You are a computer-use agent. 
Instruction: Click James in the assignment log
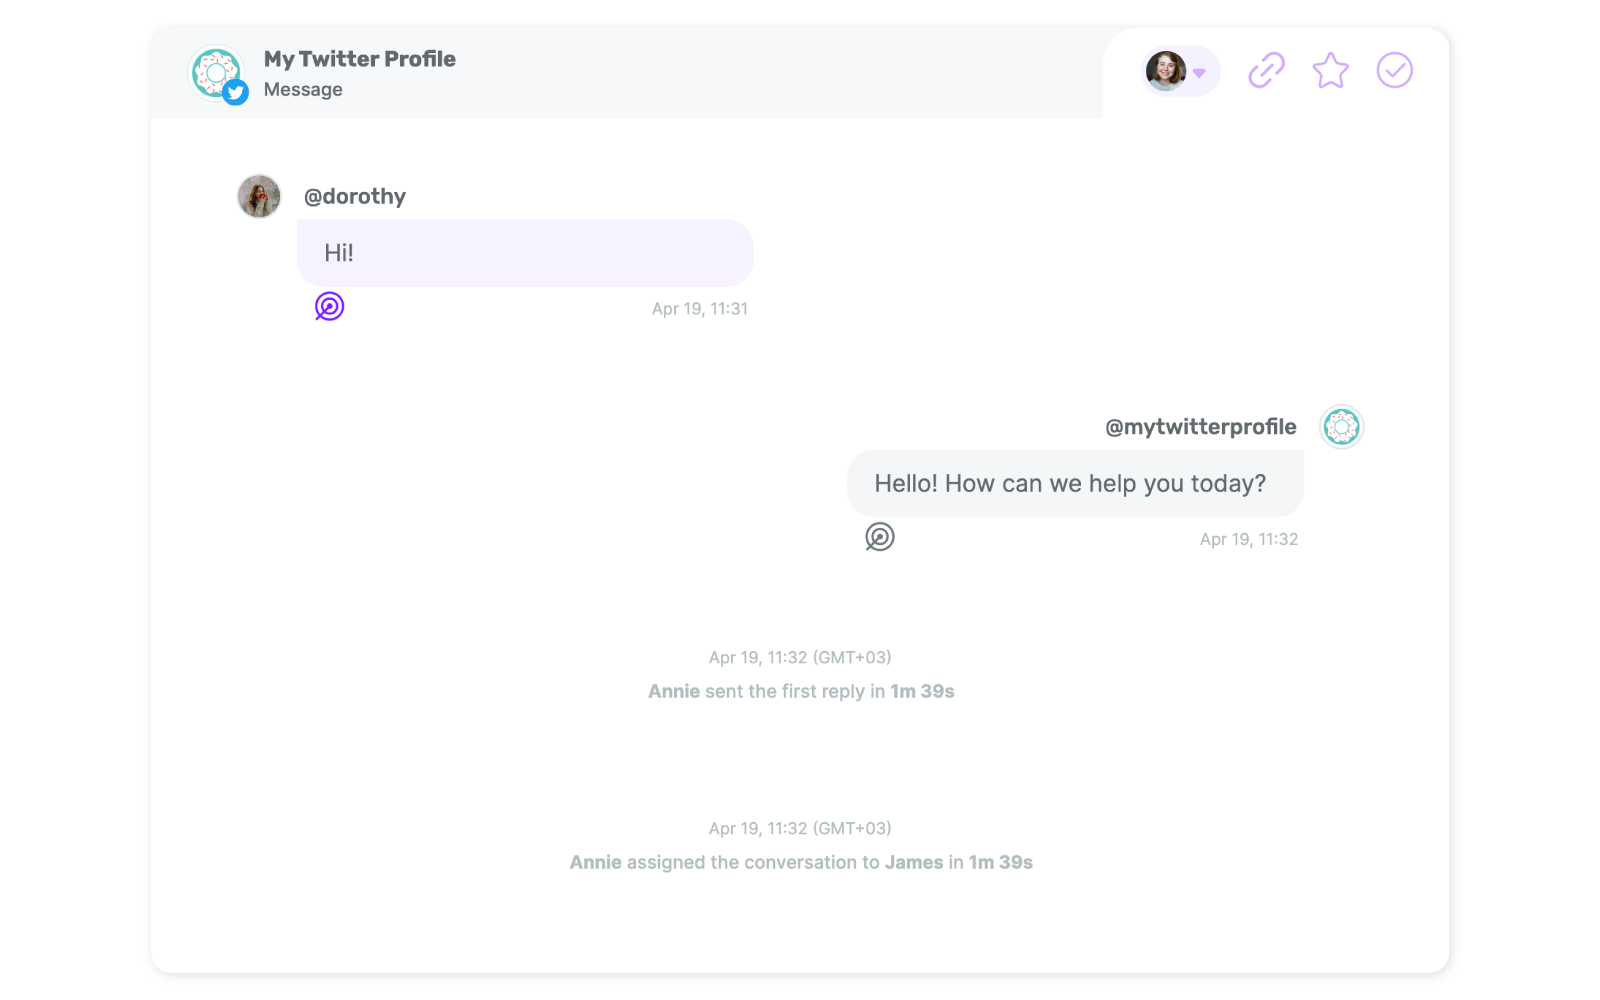point(914,862)
